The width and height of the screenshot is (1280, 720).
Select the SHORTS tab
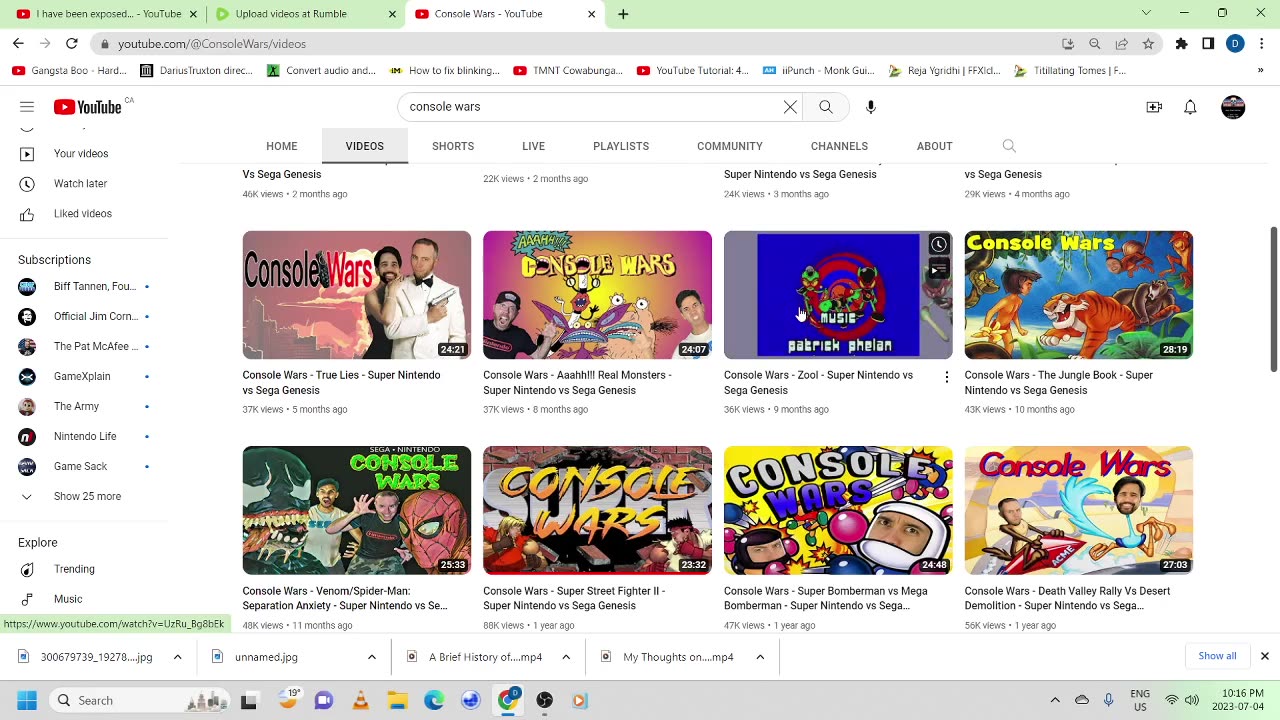click(x=453, y=146)
